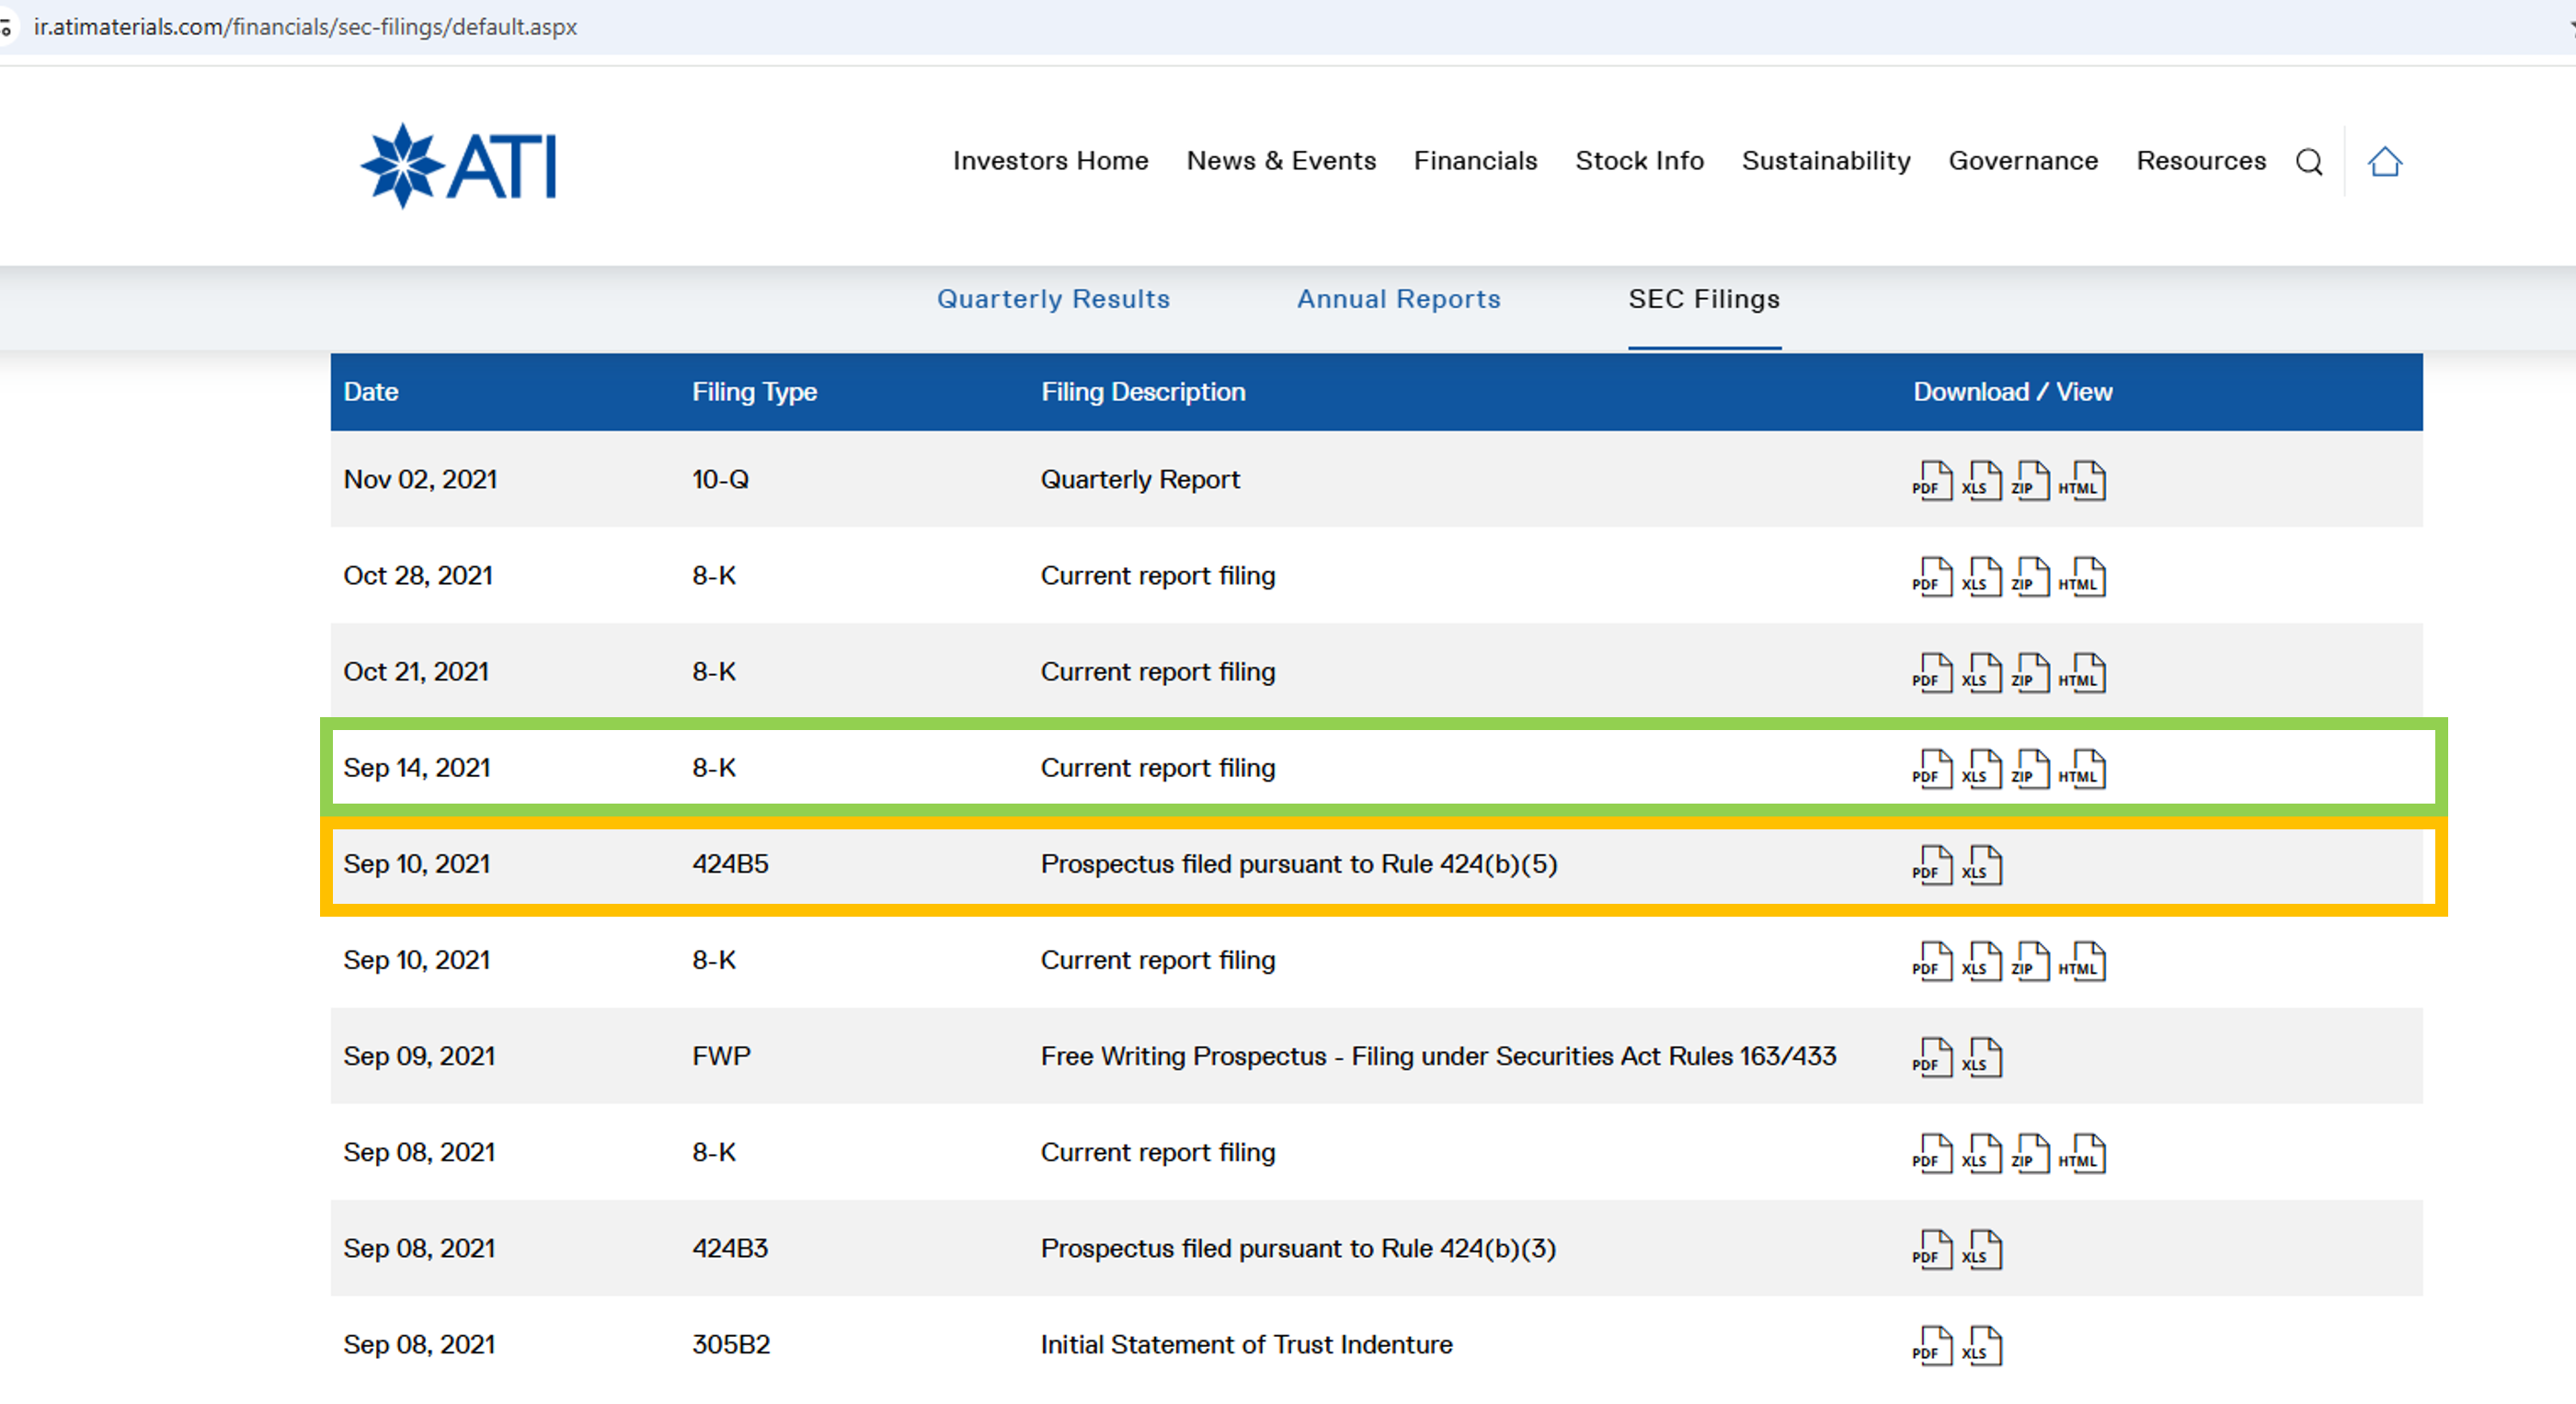This screenshot has width=2576, height=1404.
Task: Download PDF of Nov 02 10-Q report
Action: tap(1931, 481)
